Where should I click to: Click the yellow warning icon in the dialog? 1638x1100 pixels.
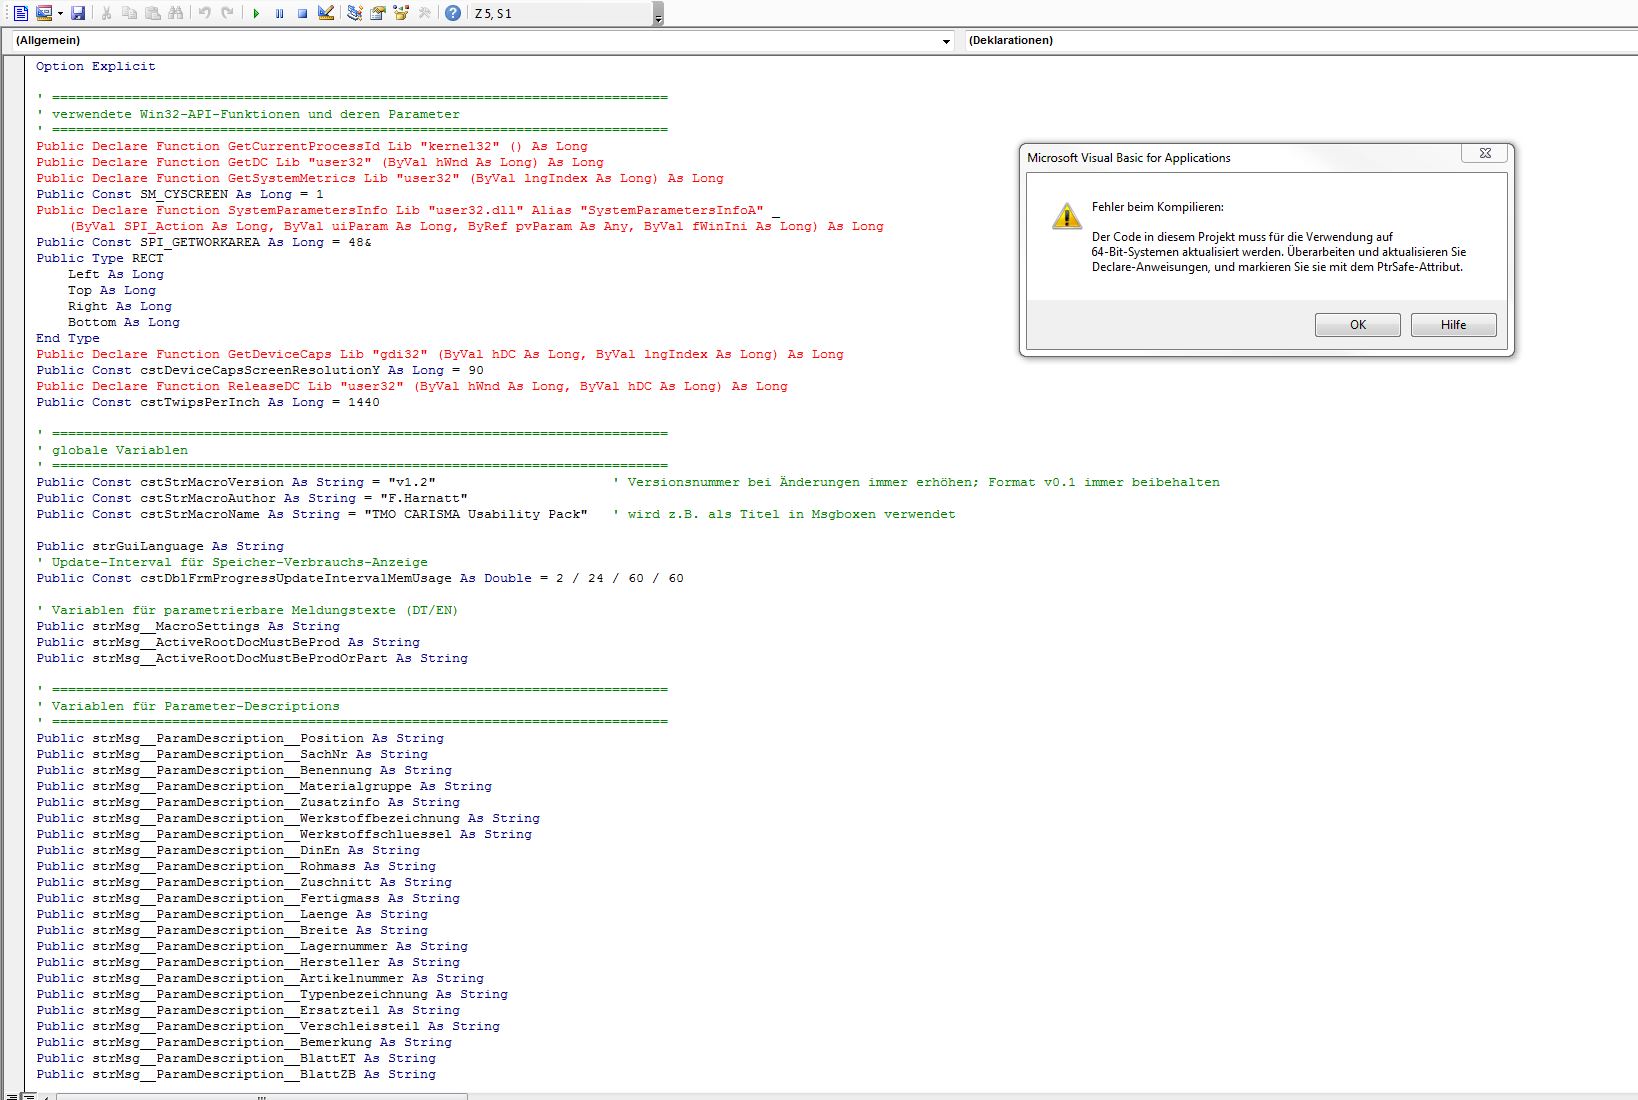click(1066, 215)
